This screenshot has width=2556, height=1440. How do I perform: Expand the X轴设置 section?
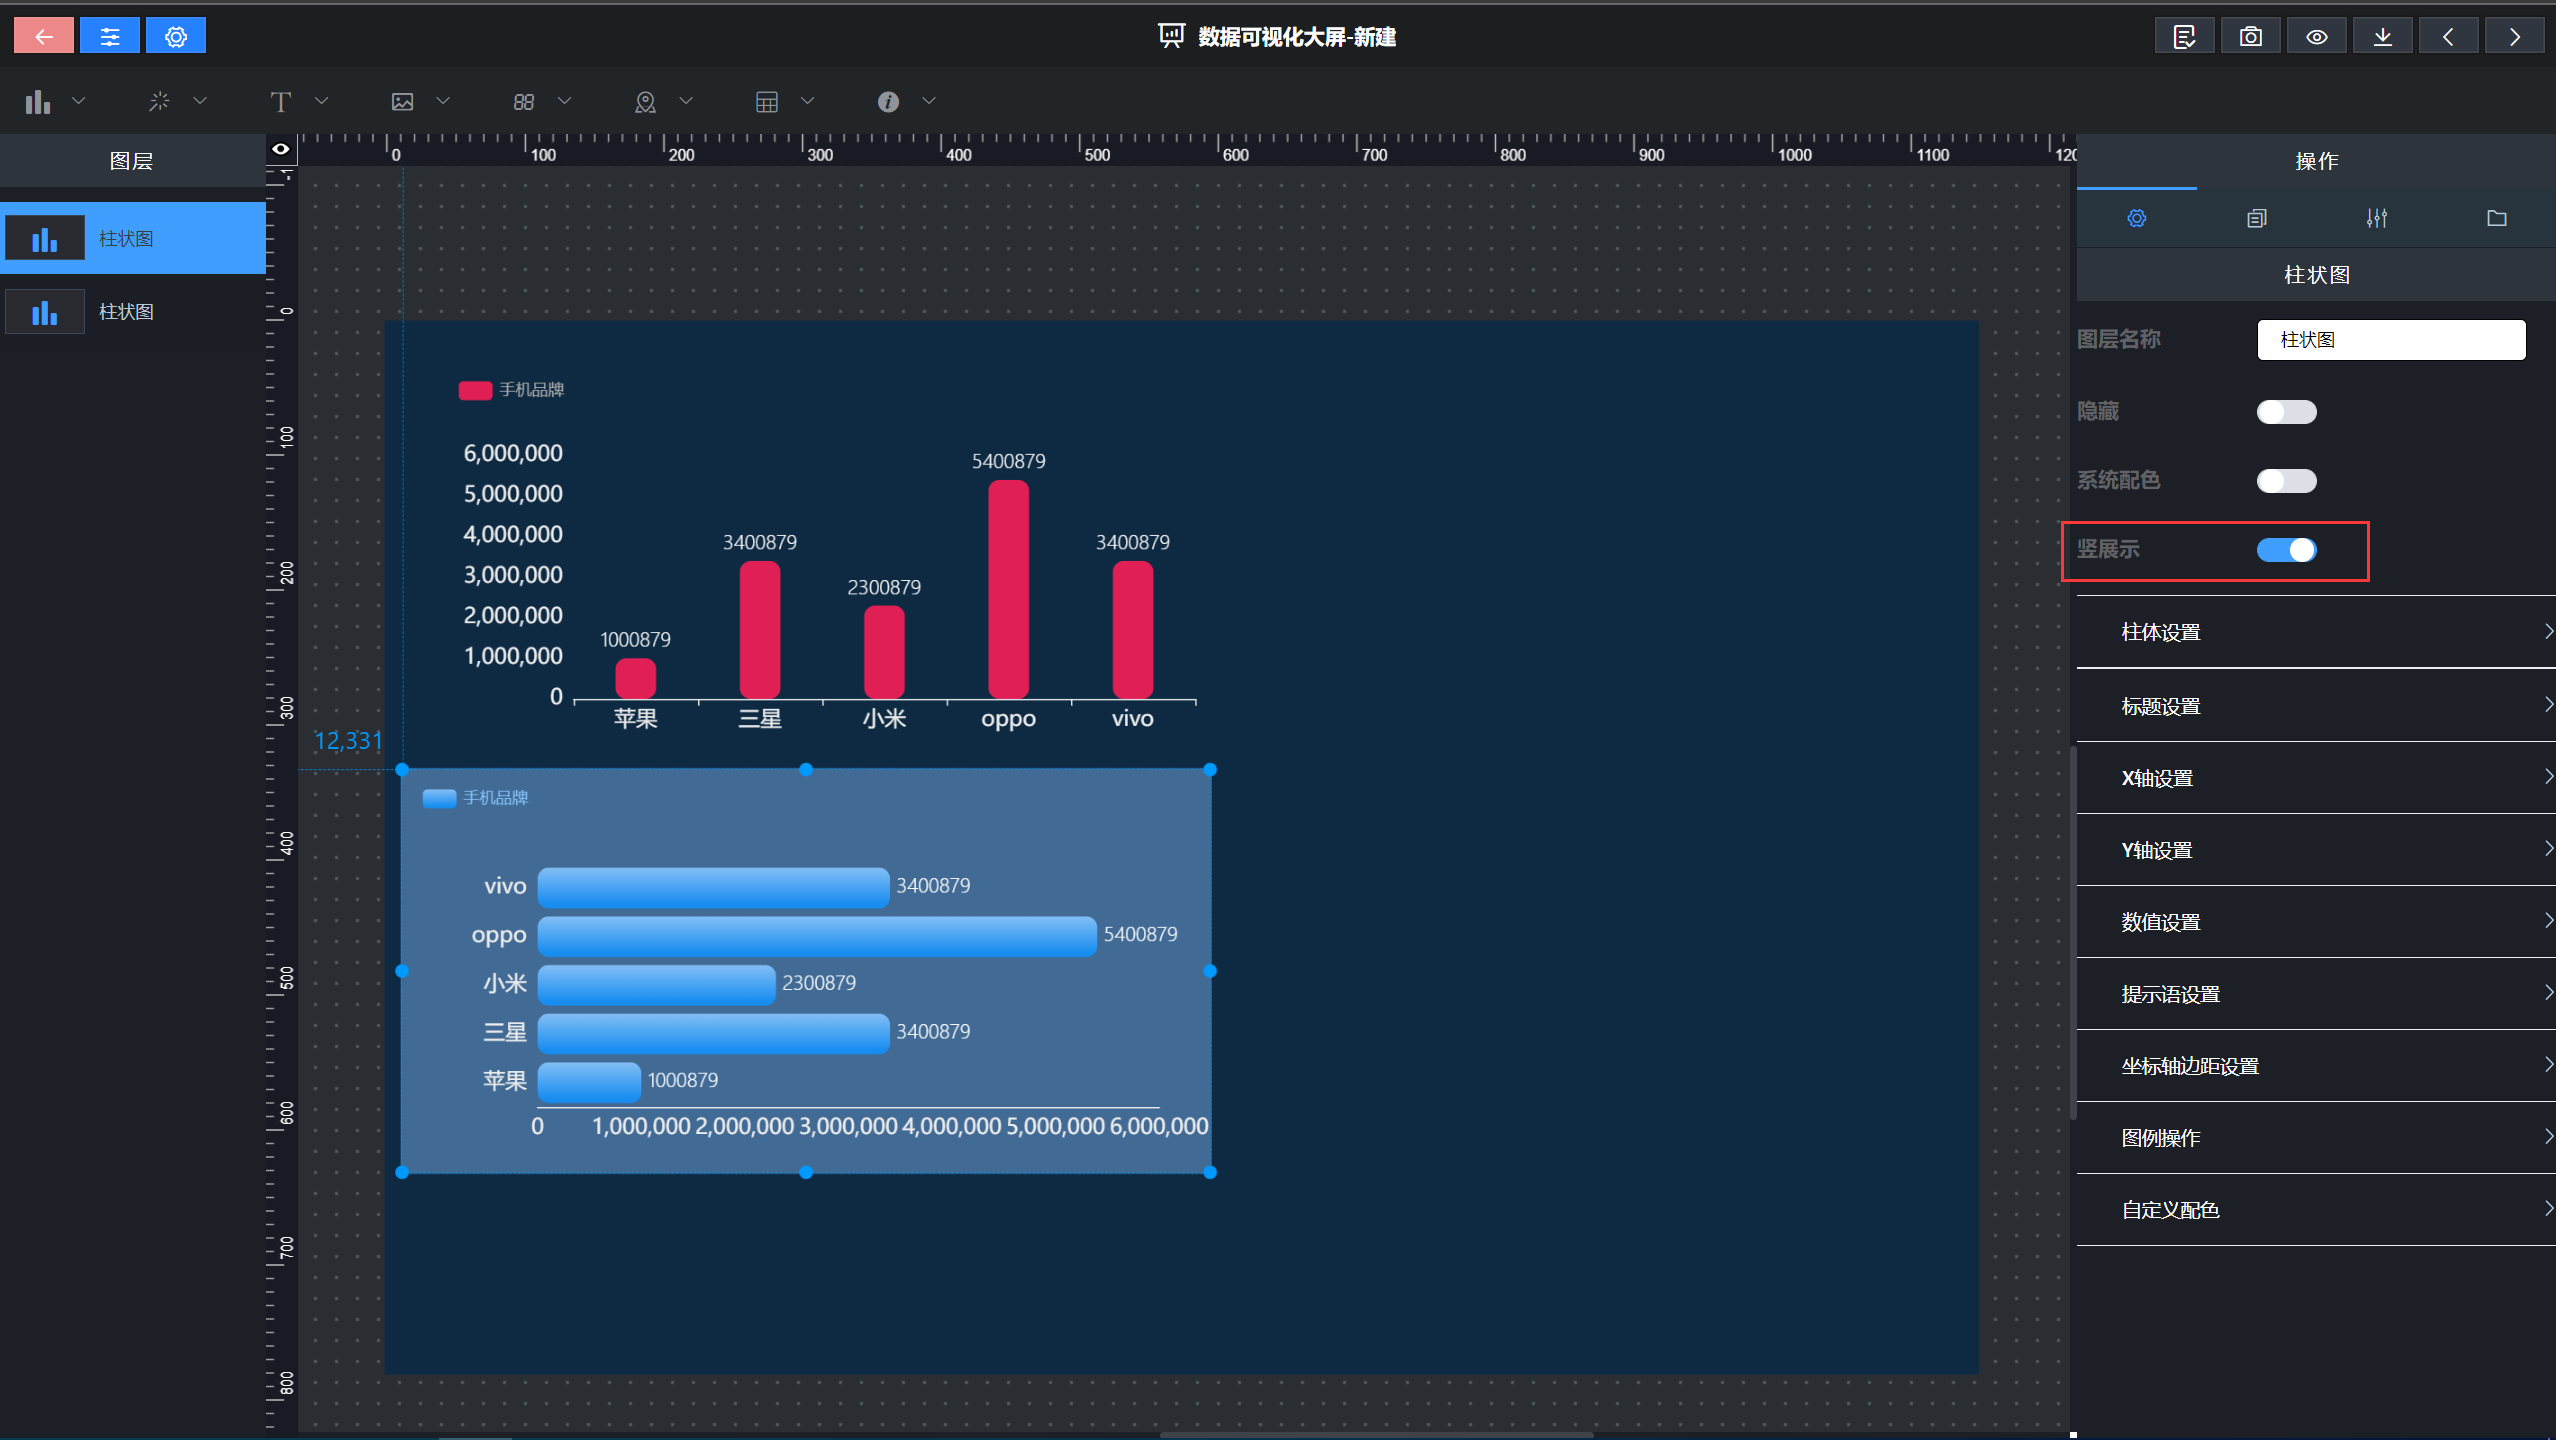[x=2316, y=778]
